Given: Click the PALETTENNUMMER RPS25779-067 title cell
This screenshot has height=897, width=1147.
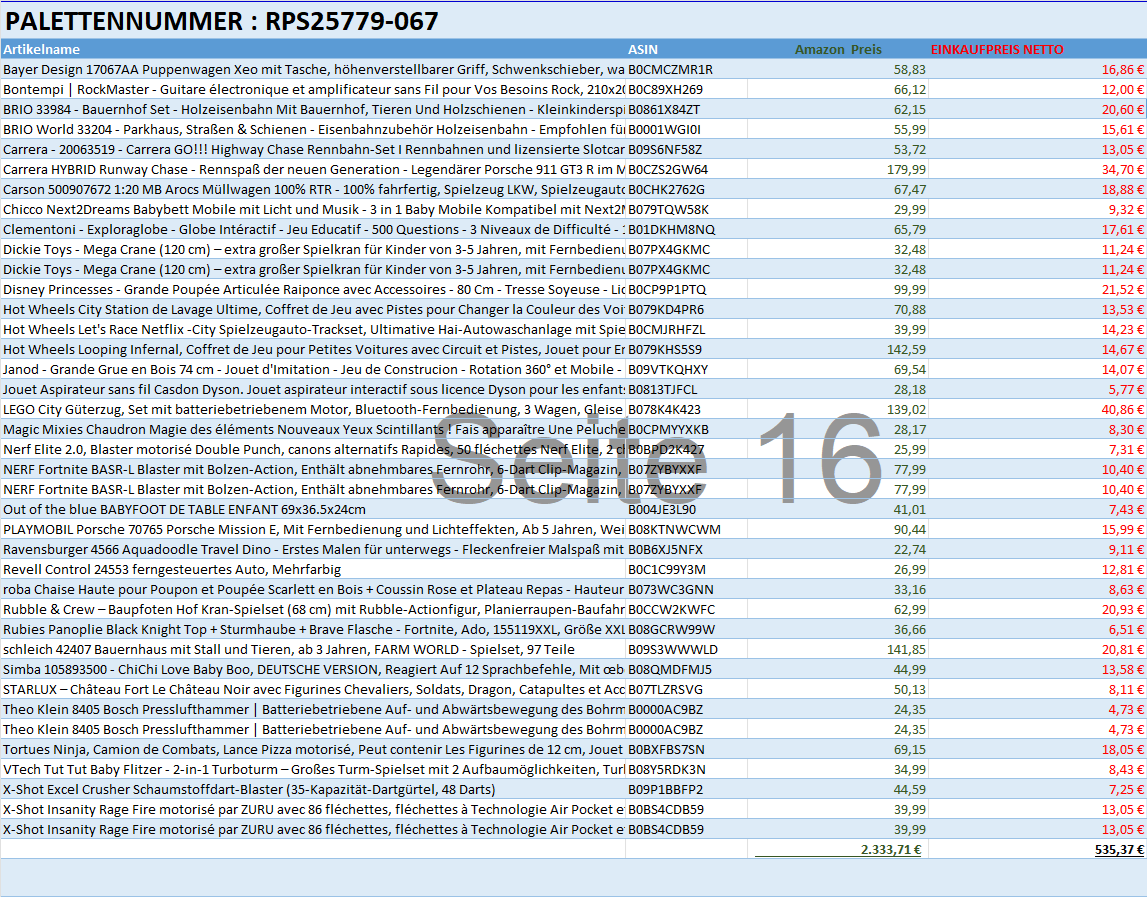Looking at the screenshot, I should (222, 21).
